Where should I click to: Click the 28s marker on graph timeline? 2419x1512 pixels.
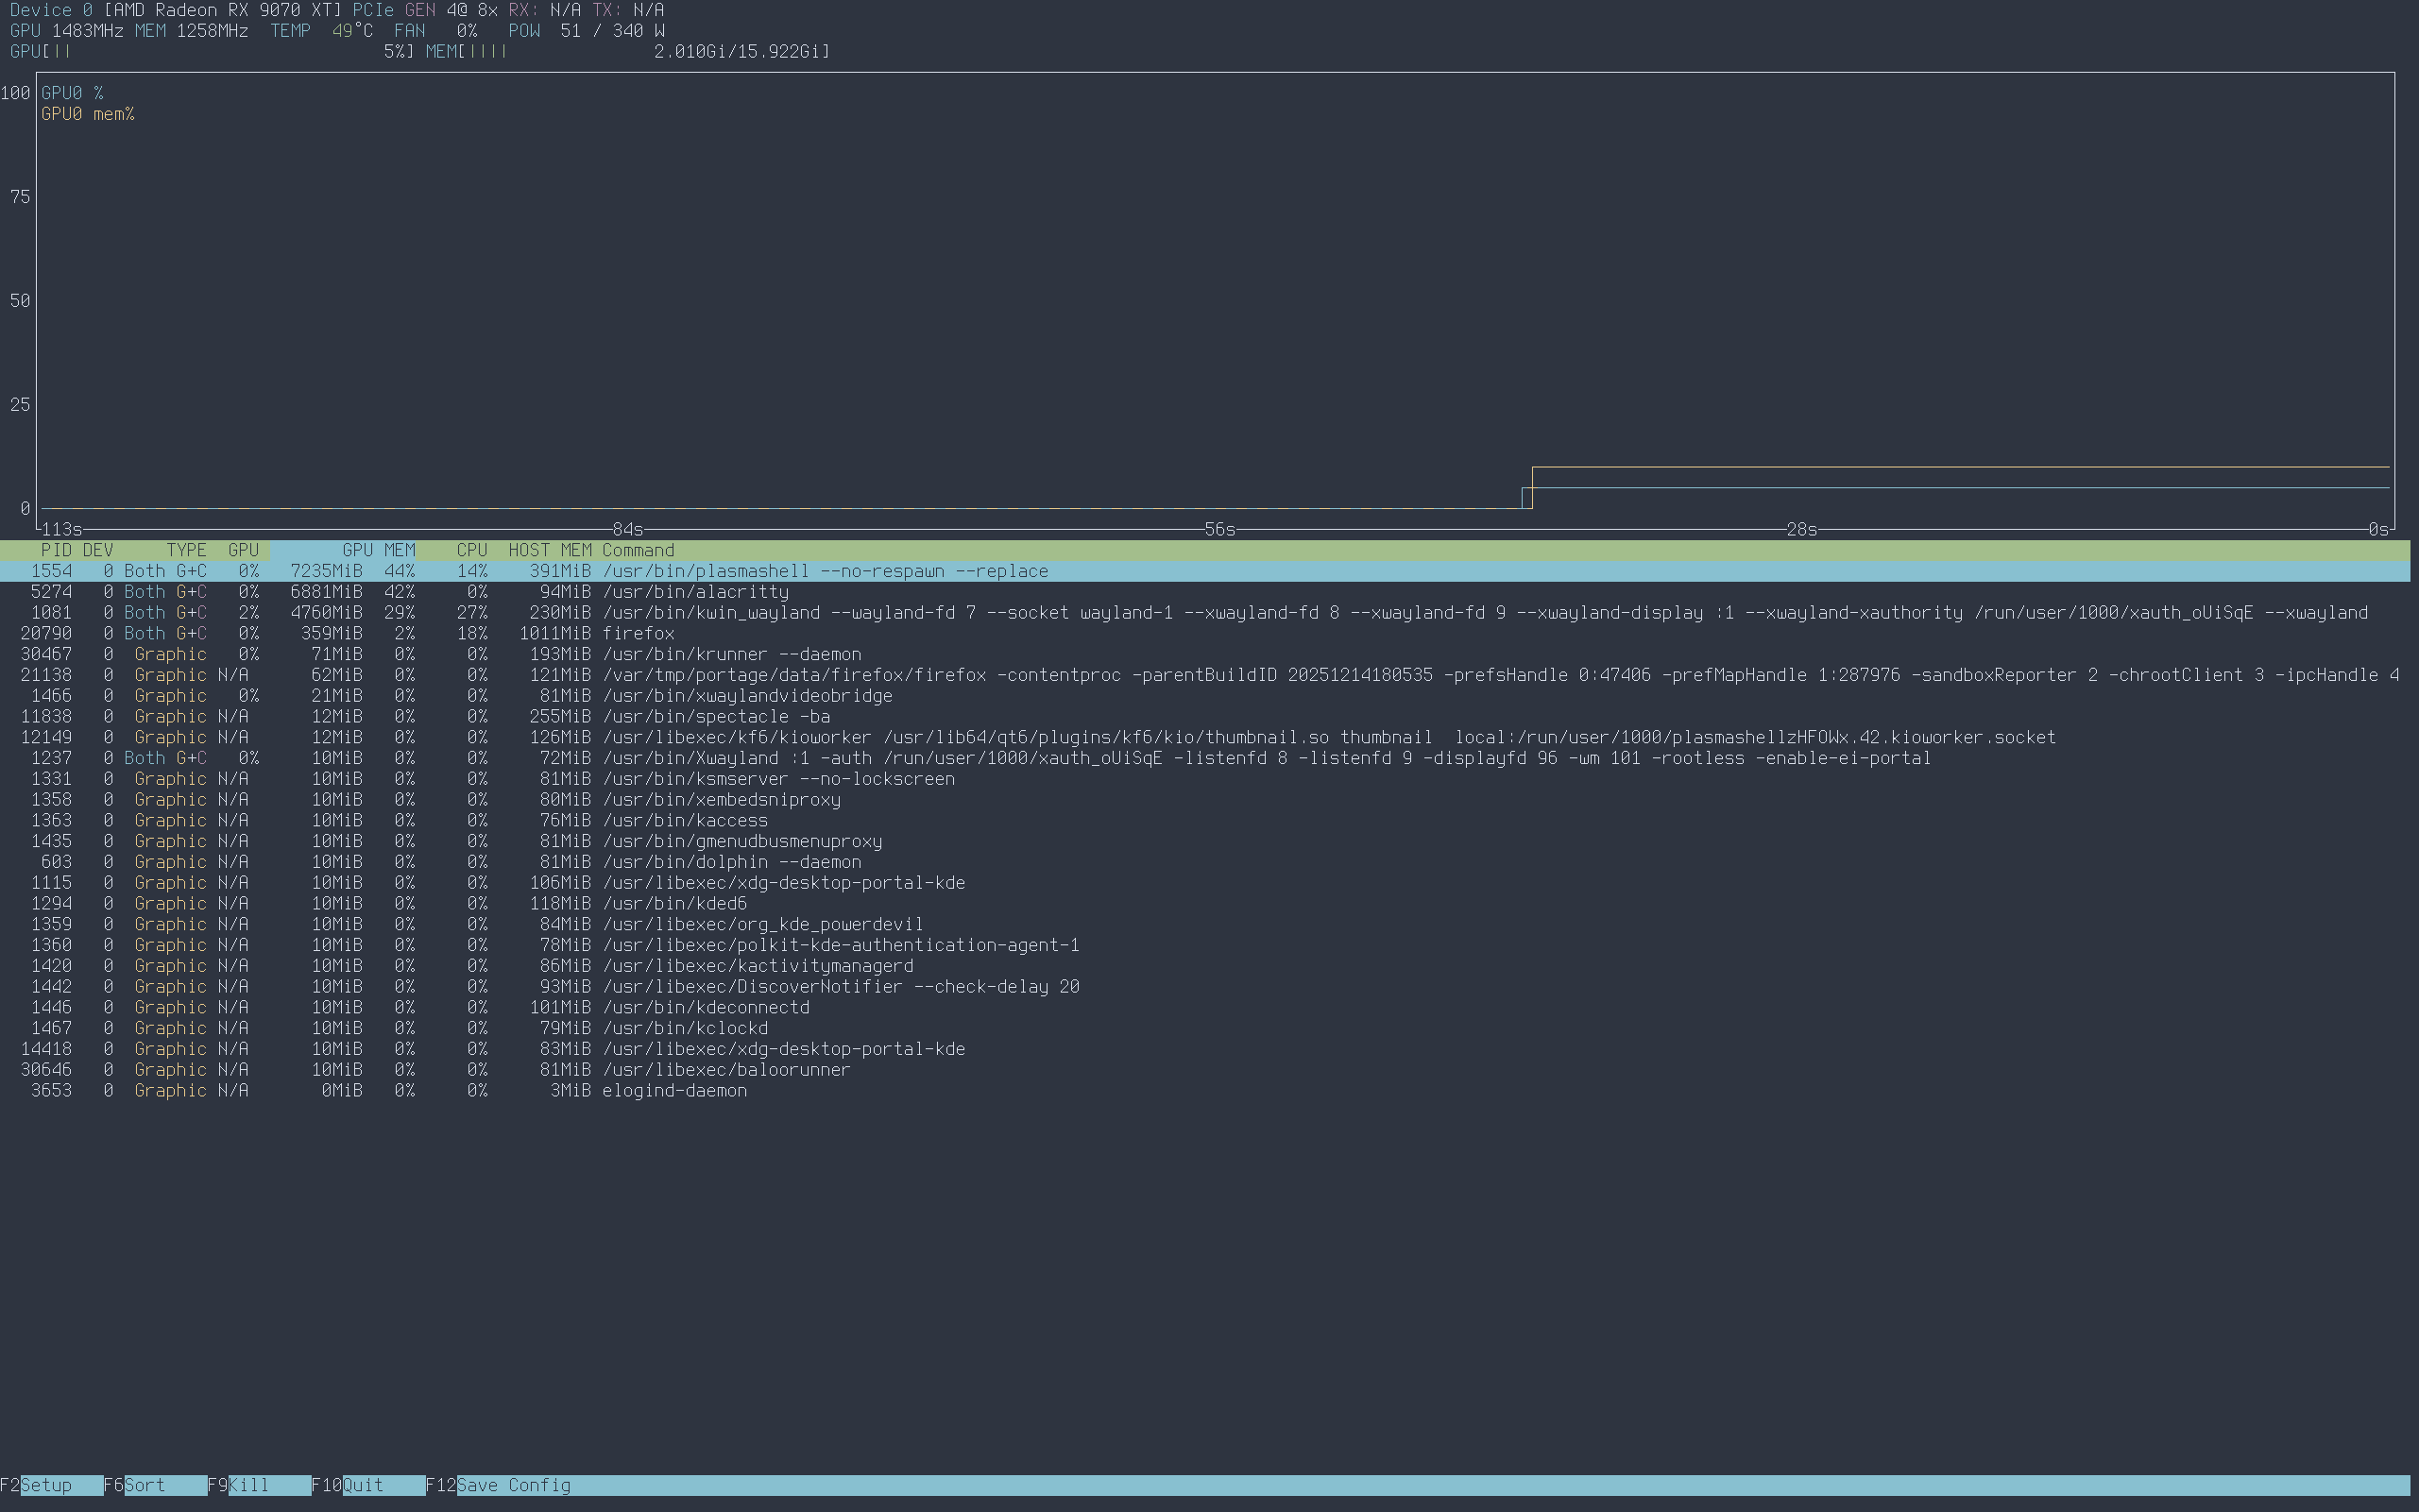1800,529
